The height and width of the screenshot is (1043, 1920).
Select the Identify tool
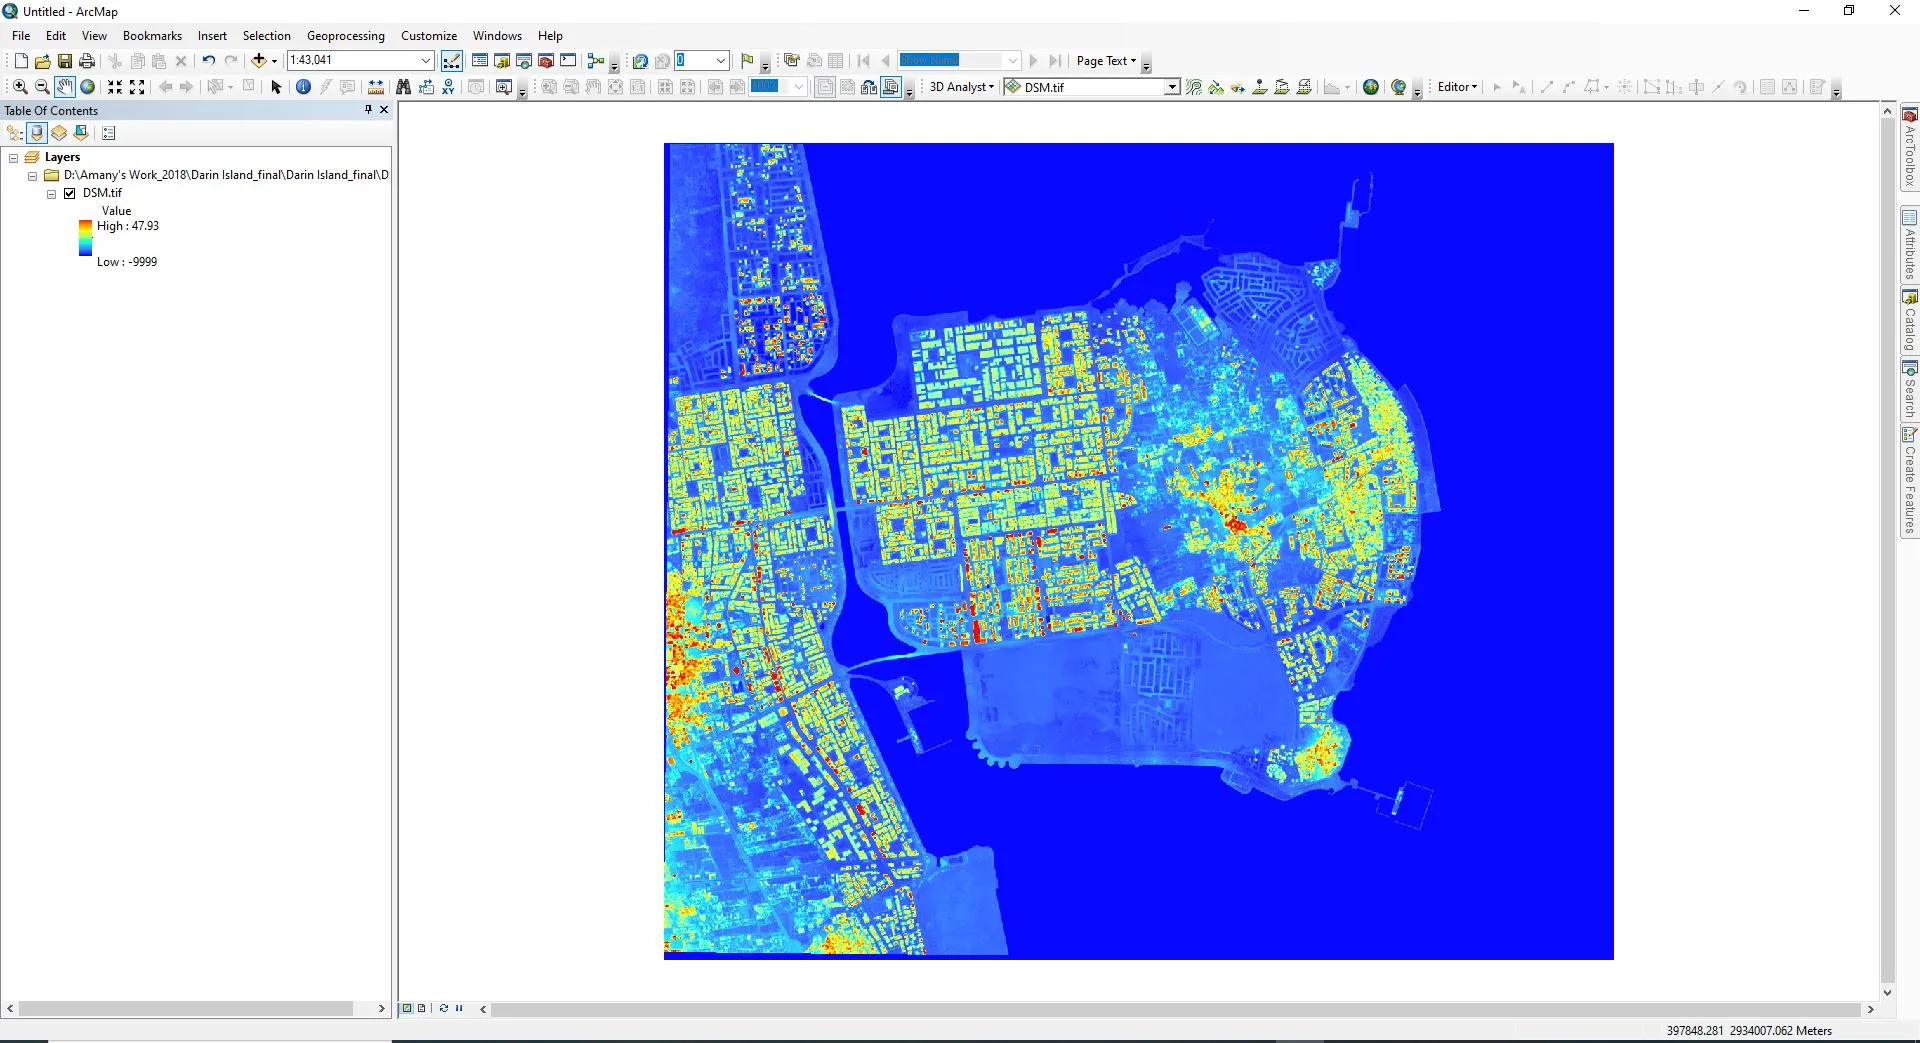(x=303, y=87)
